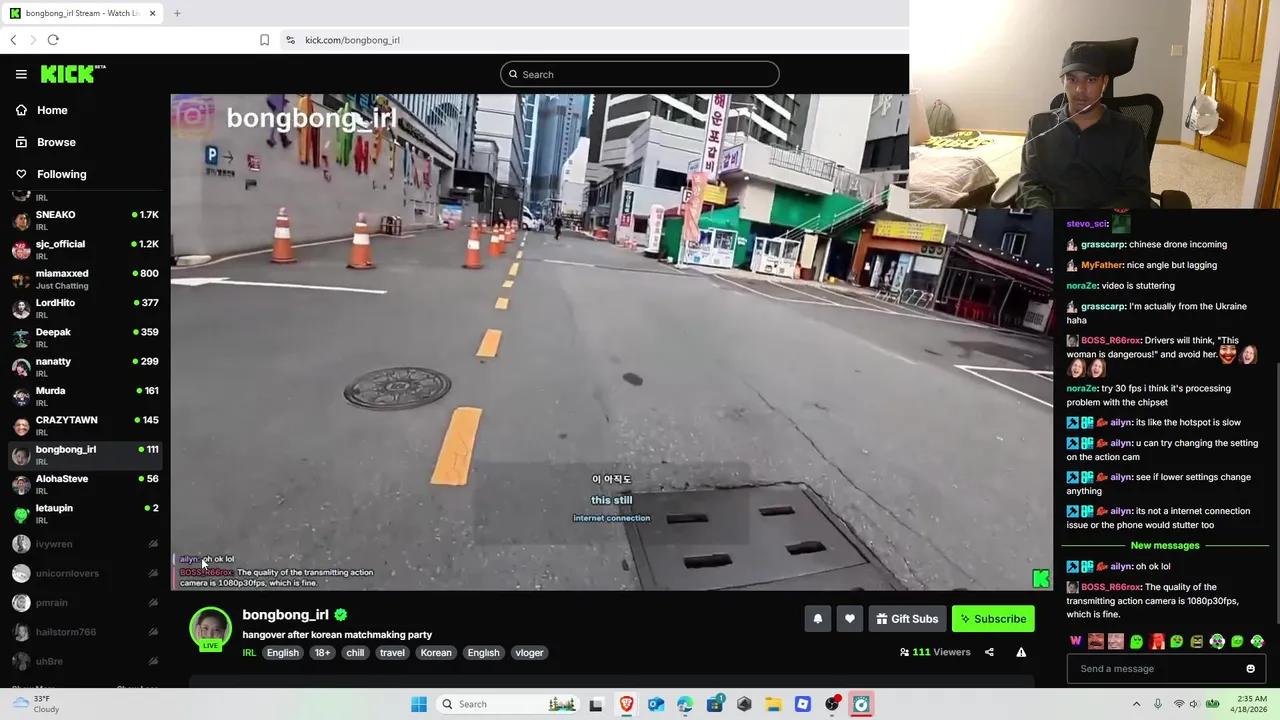Click the report warning triangle icon
Screen dimensions: 1280x720
(x=1021, y=652)
